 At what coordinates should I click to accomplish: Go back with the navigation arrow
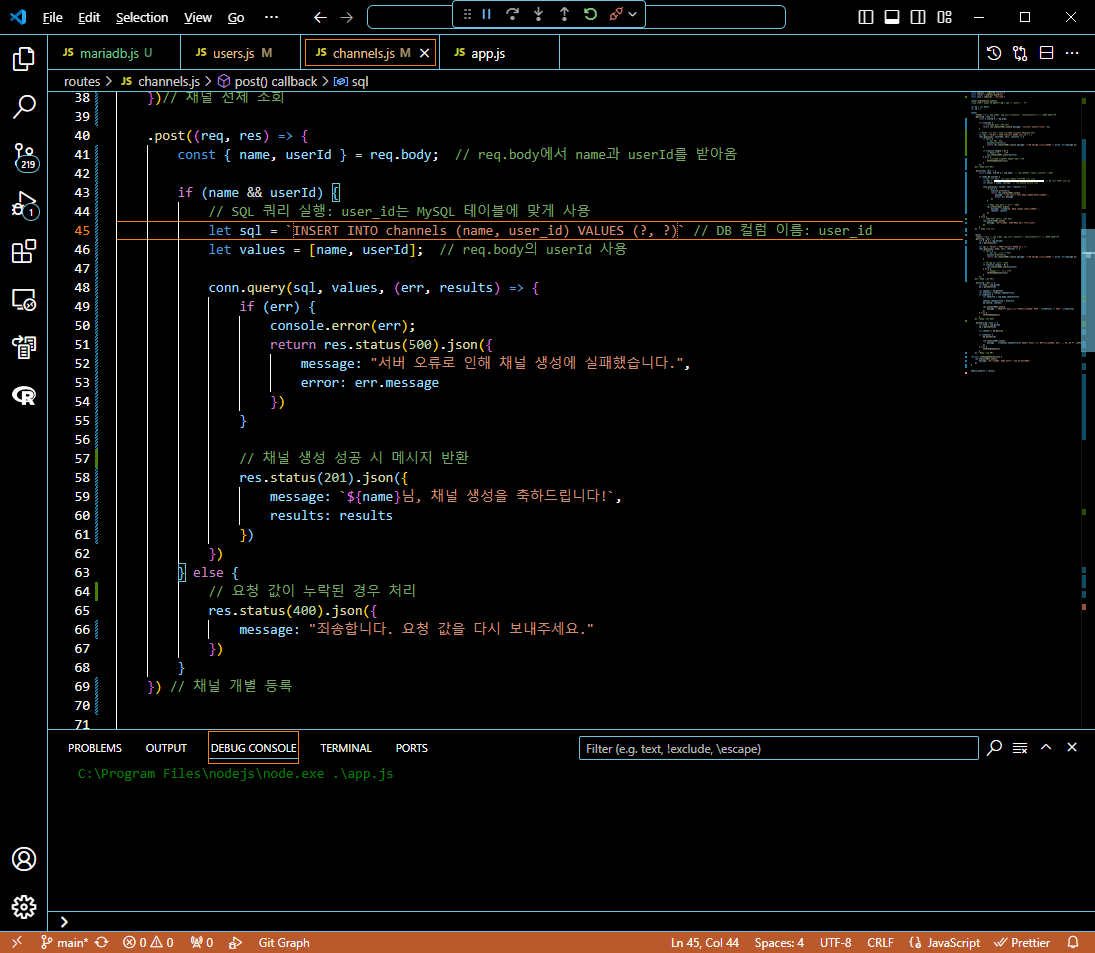tap(321, 17)
